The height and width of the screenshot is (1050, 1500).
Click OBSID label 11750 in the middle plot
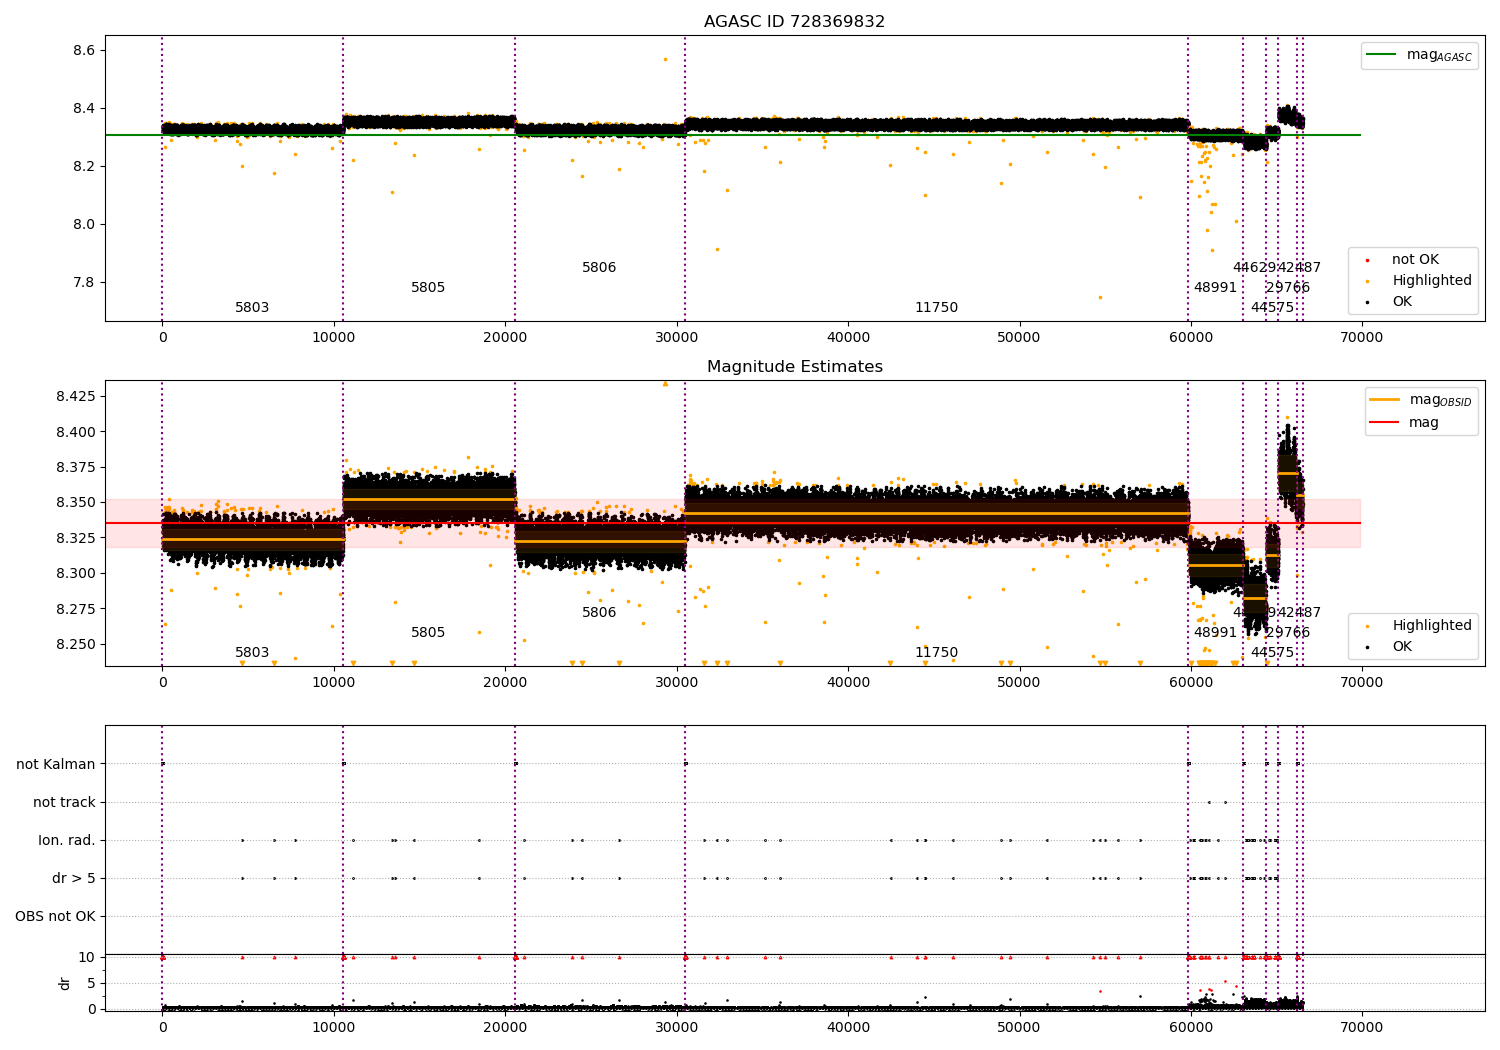[936, 653]
